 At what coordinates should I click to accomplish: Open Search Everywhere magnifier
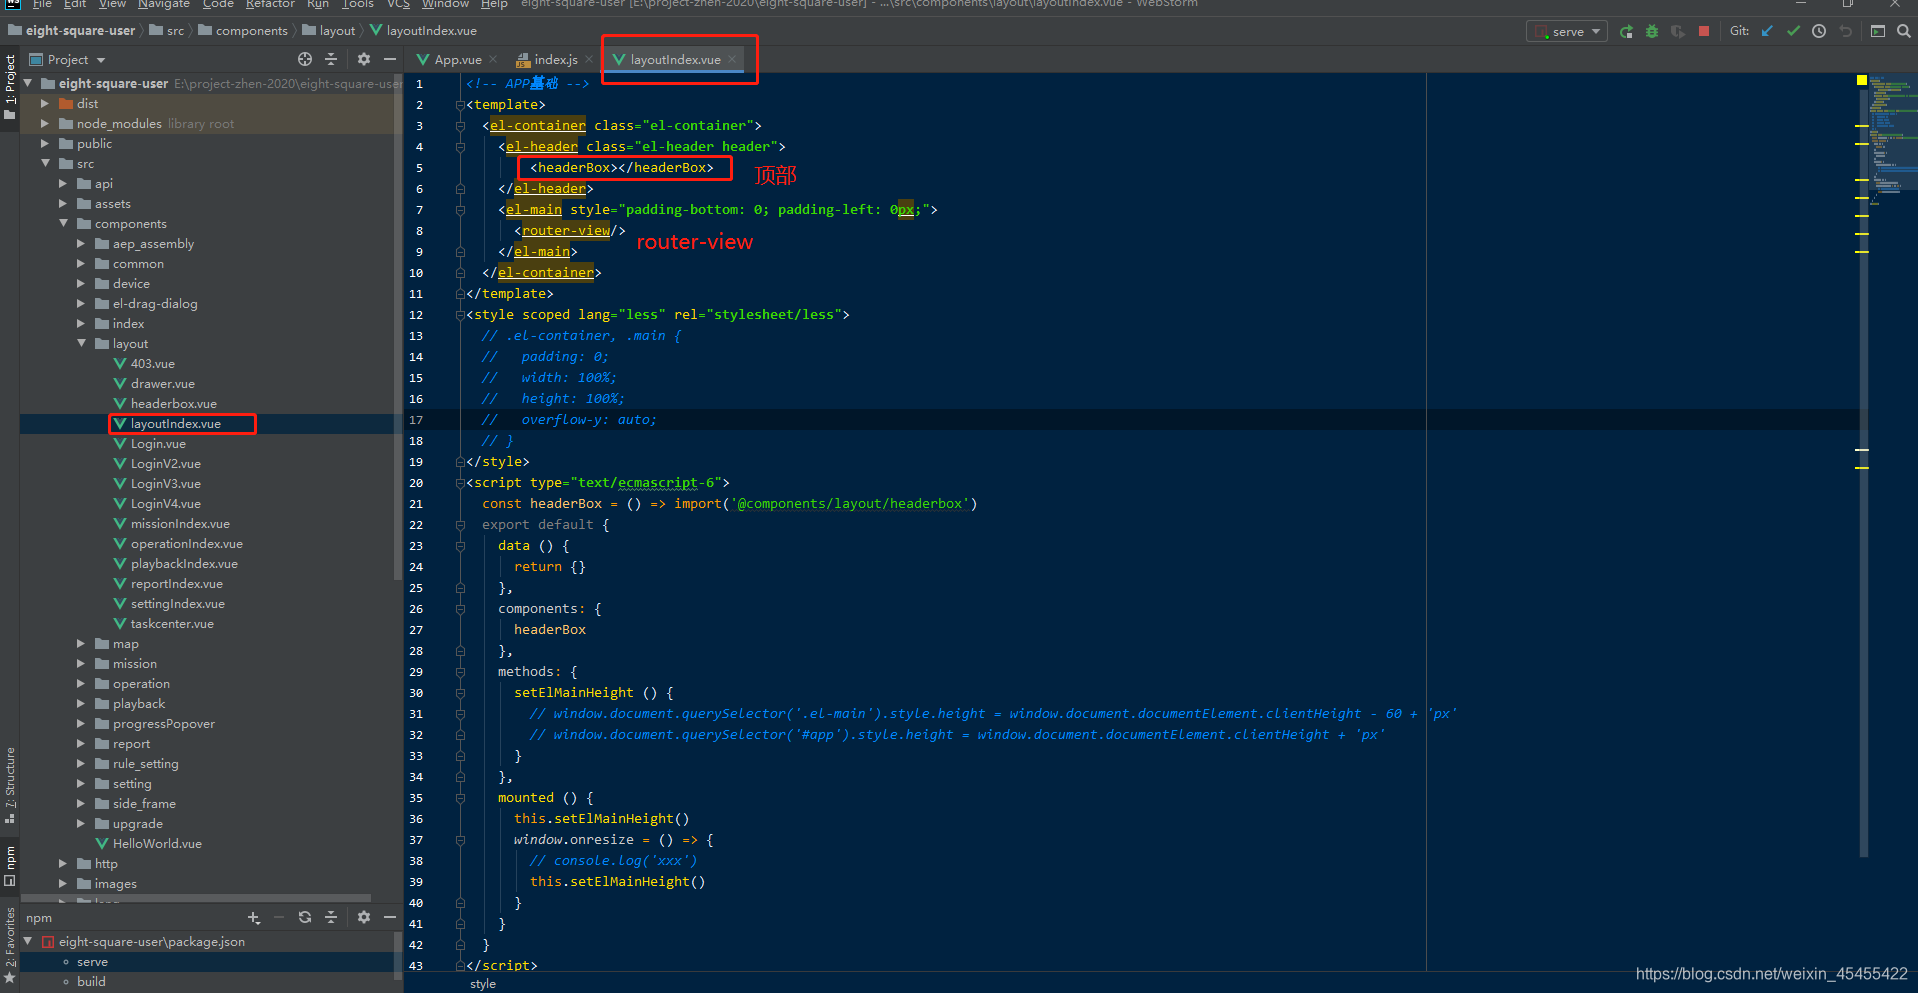(x=1904, y=32)
